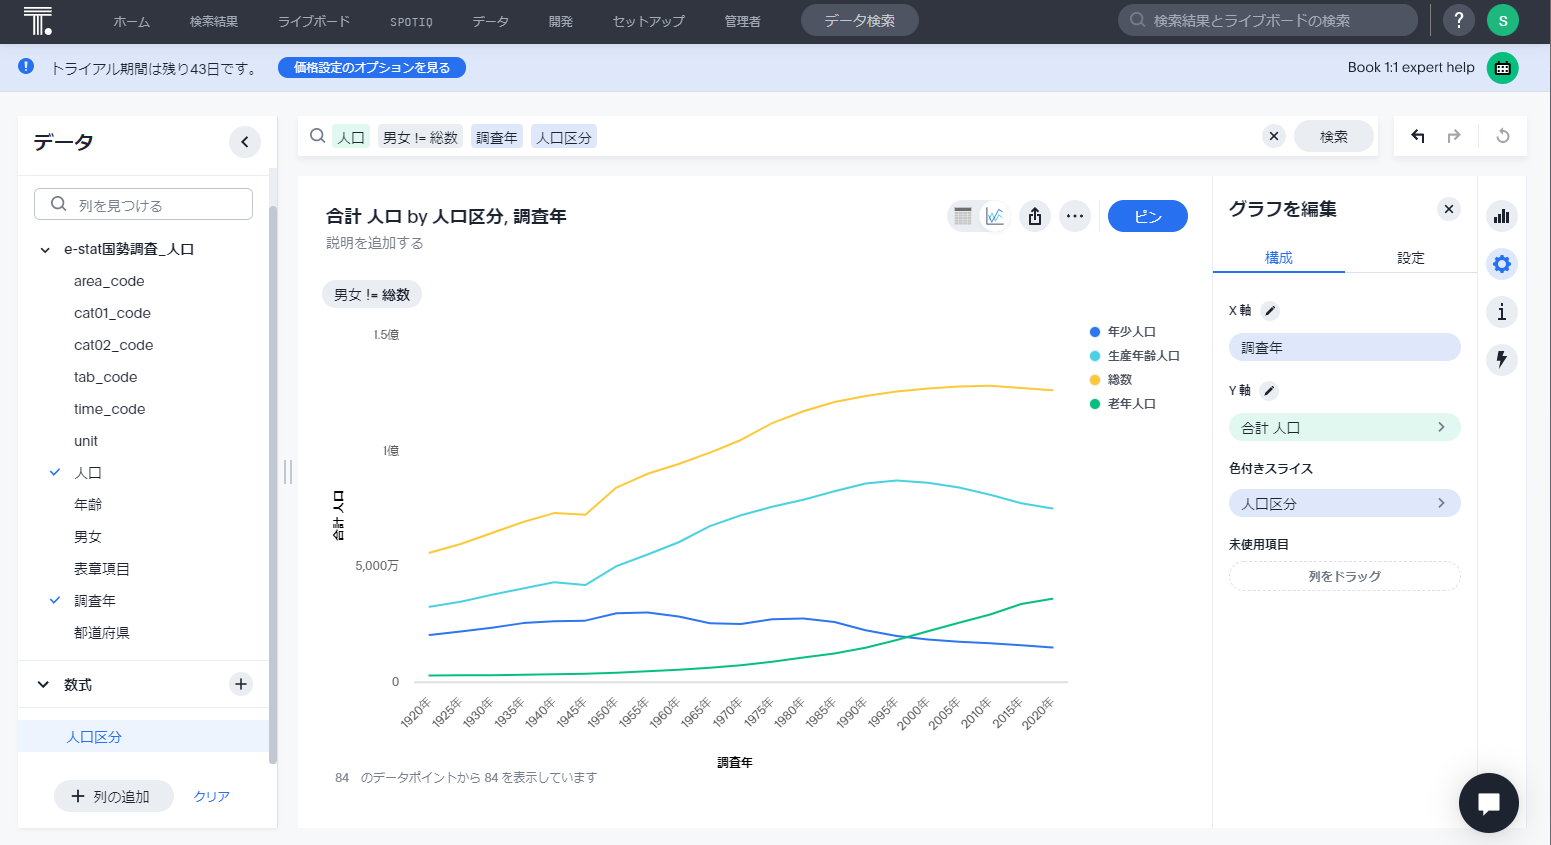Open the chart configuration gear panel
This screenshot has width=1551, height=845.
(x=1501, y=264)
